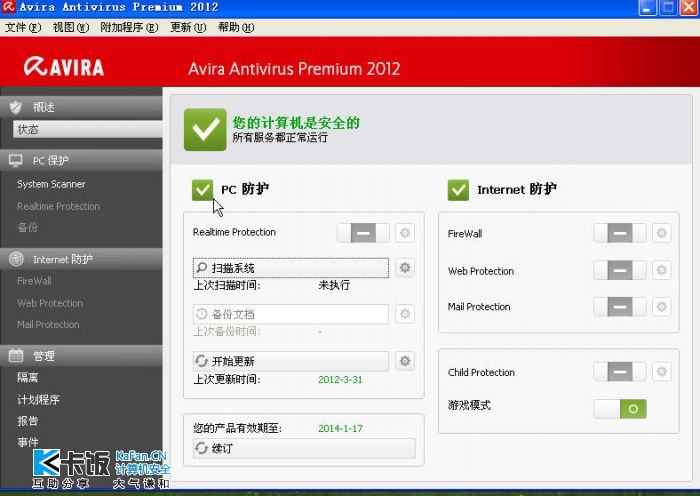Open 事件 events in sidebar
700x496 pixels.
click(x=28, y=442)
